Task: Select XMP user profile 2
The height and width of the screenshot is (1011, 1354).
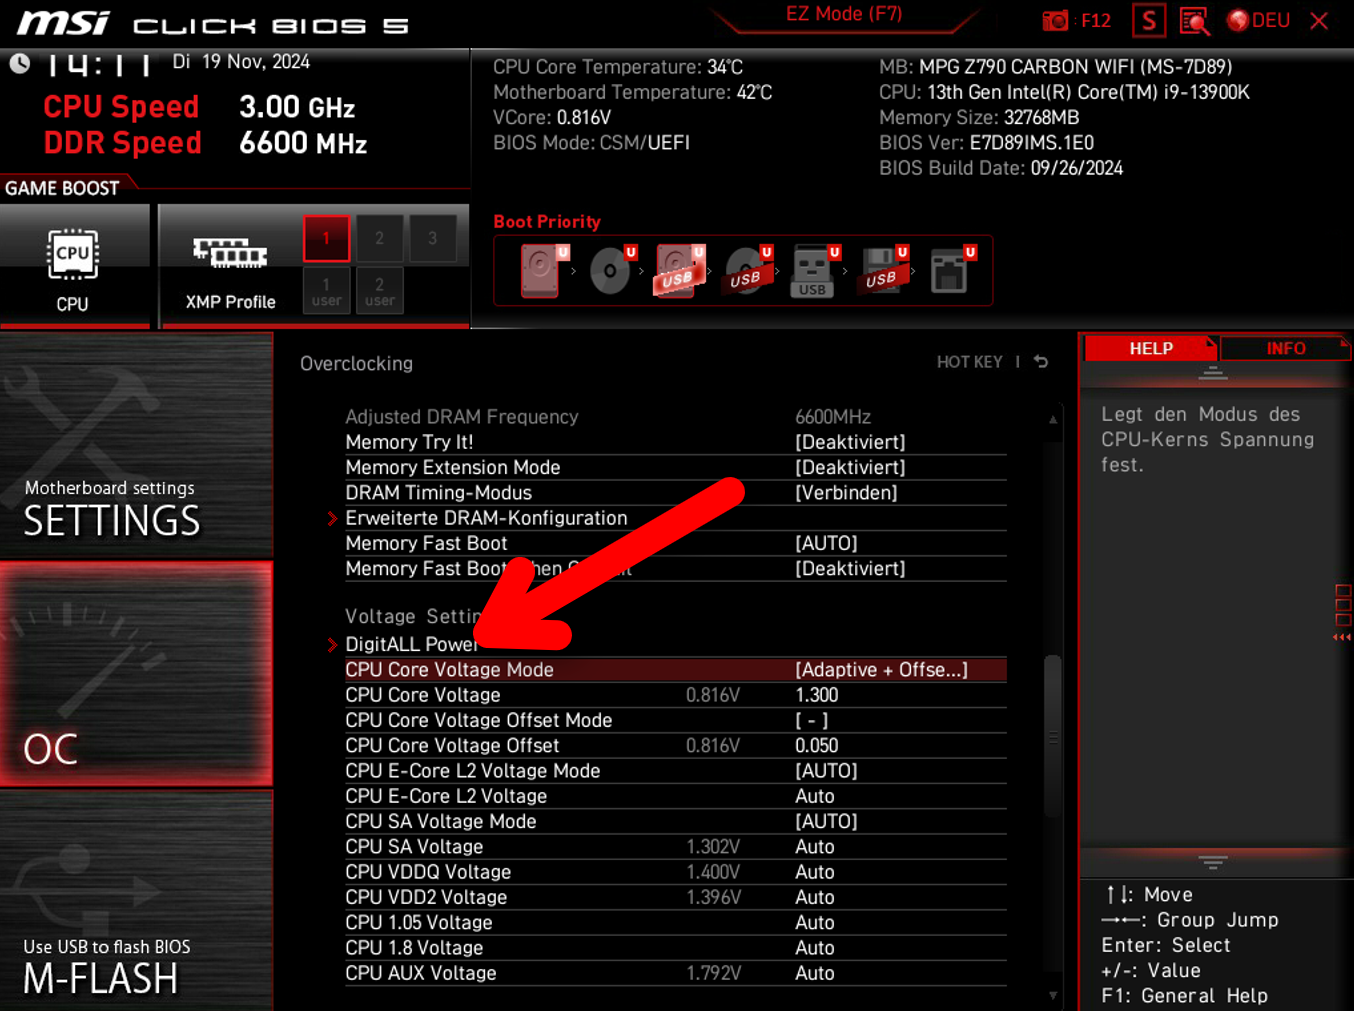Action: 379,290
